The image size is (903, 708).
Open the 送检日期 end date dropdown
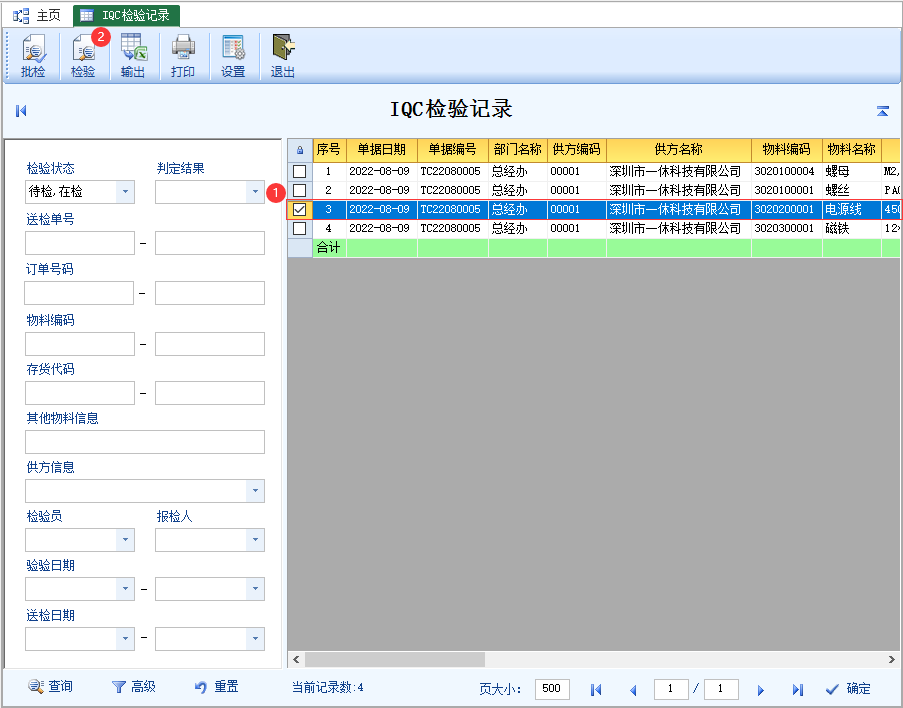255,638
